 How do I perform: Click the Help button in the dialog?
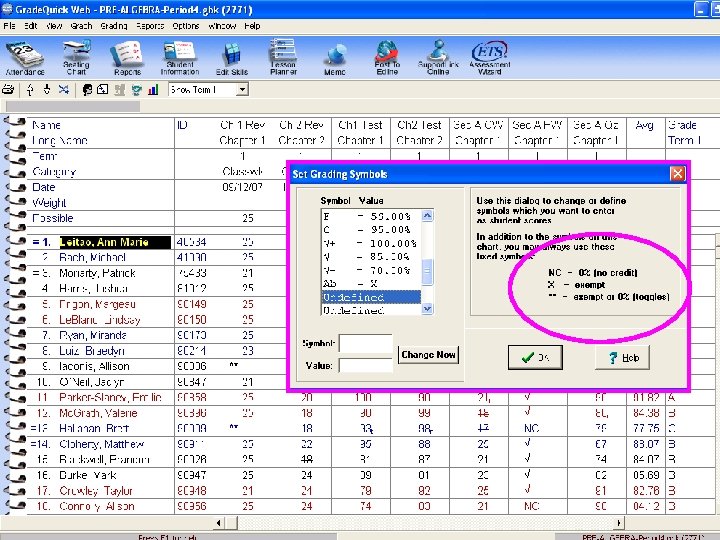[623, 357]
